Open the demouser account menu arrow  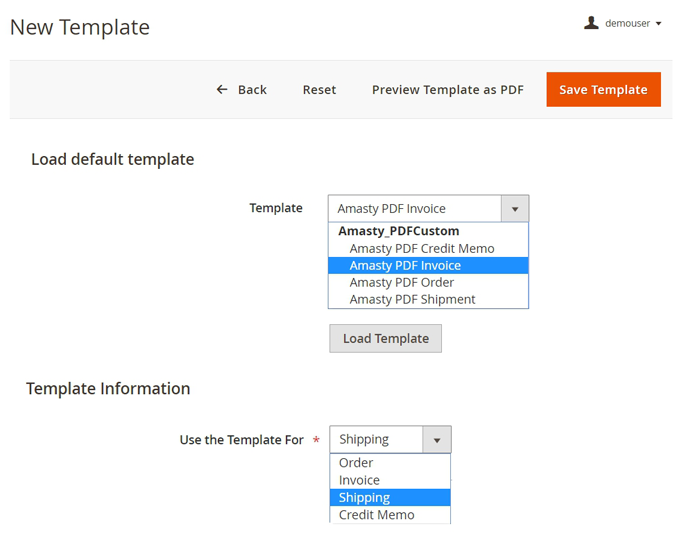click(659, 24)
